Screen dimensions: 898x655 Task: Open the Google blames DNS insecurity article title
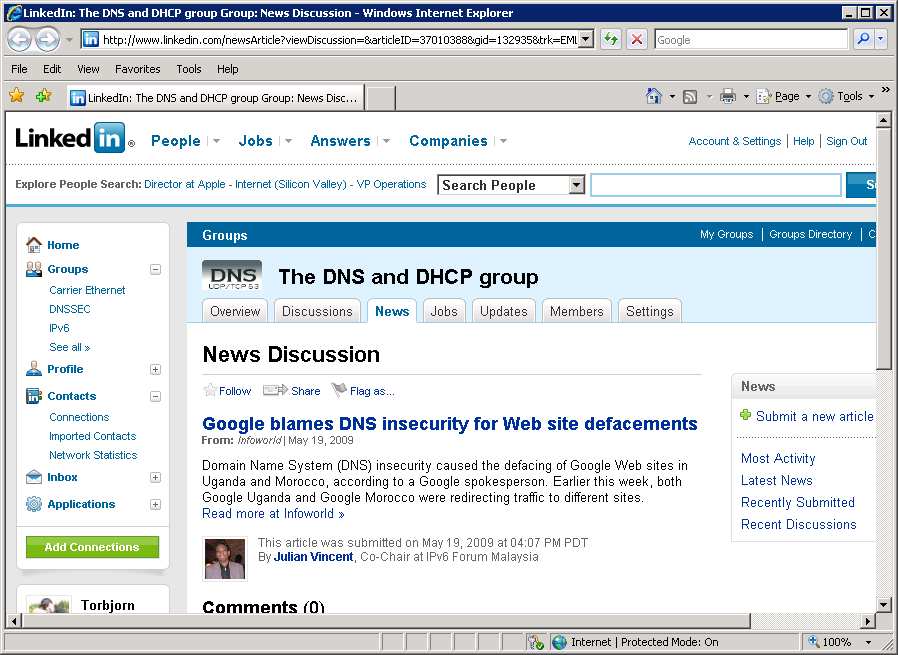(450, 423)
